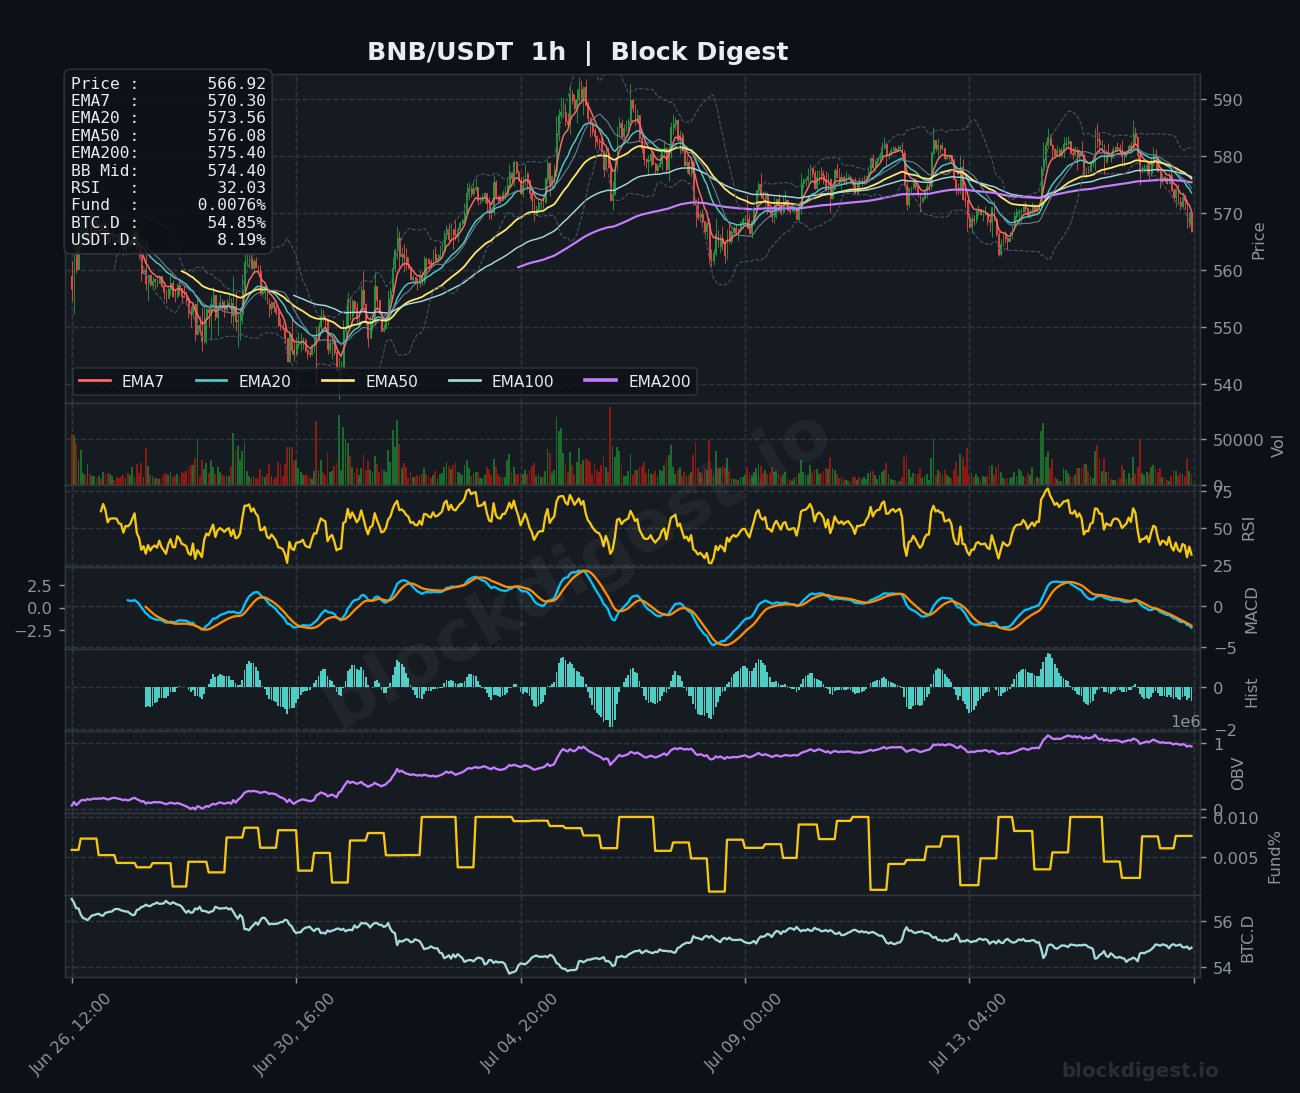
Task: Click the EMA100 legend label
Action: point(522,381)
